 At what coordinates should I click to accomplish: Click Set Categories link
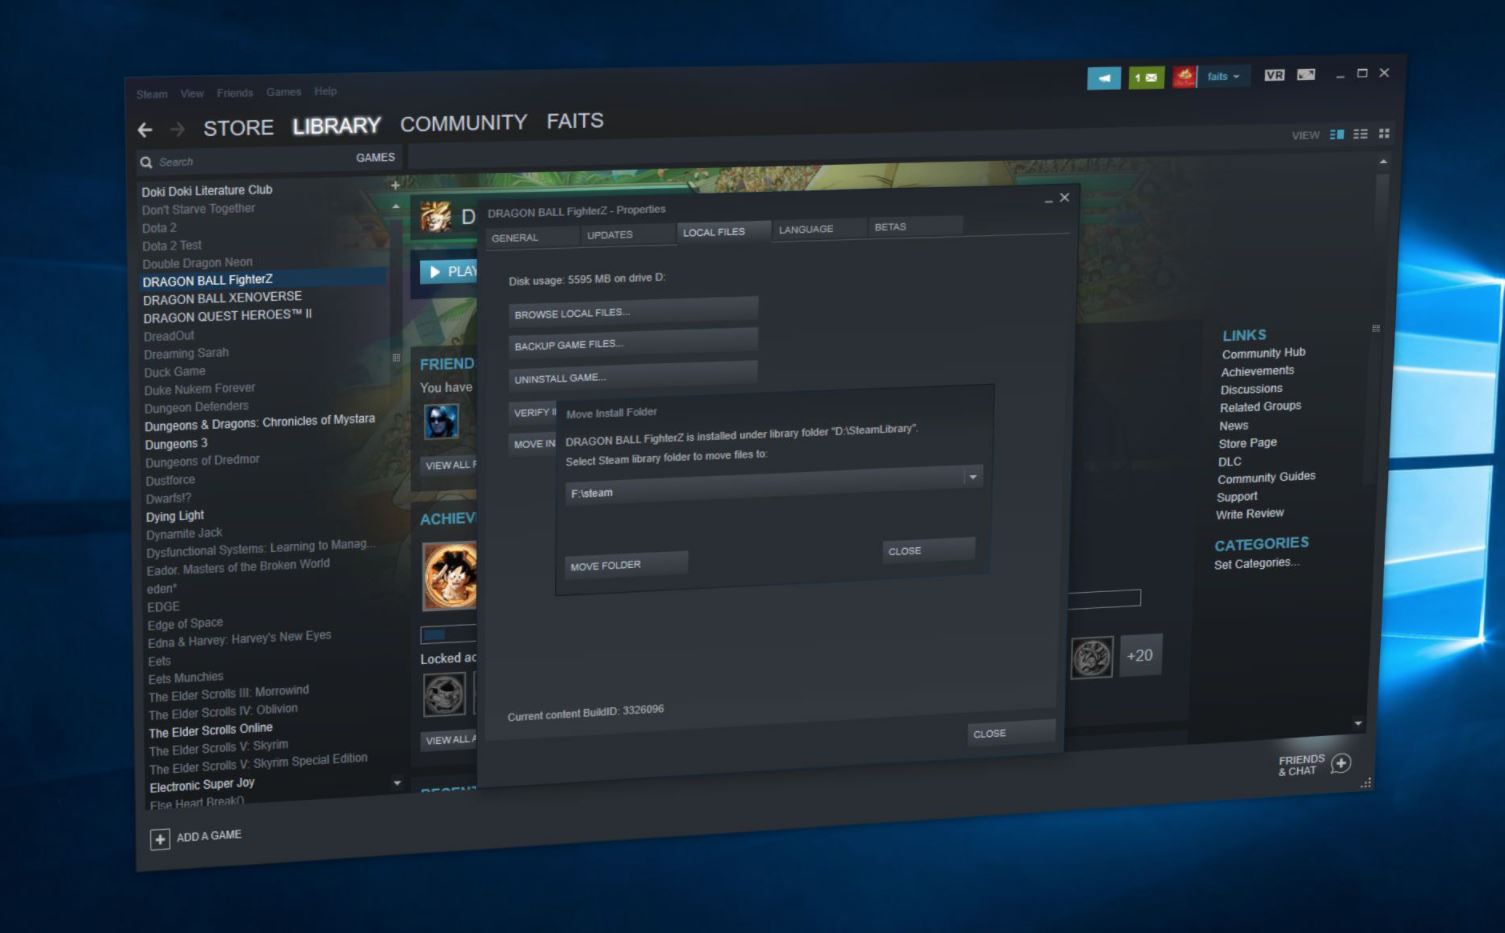tap(1256, 563)
